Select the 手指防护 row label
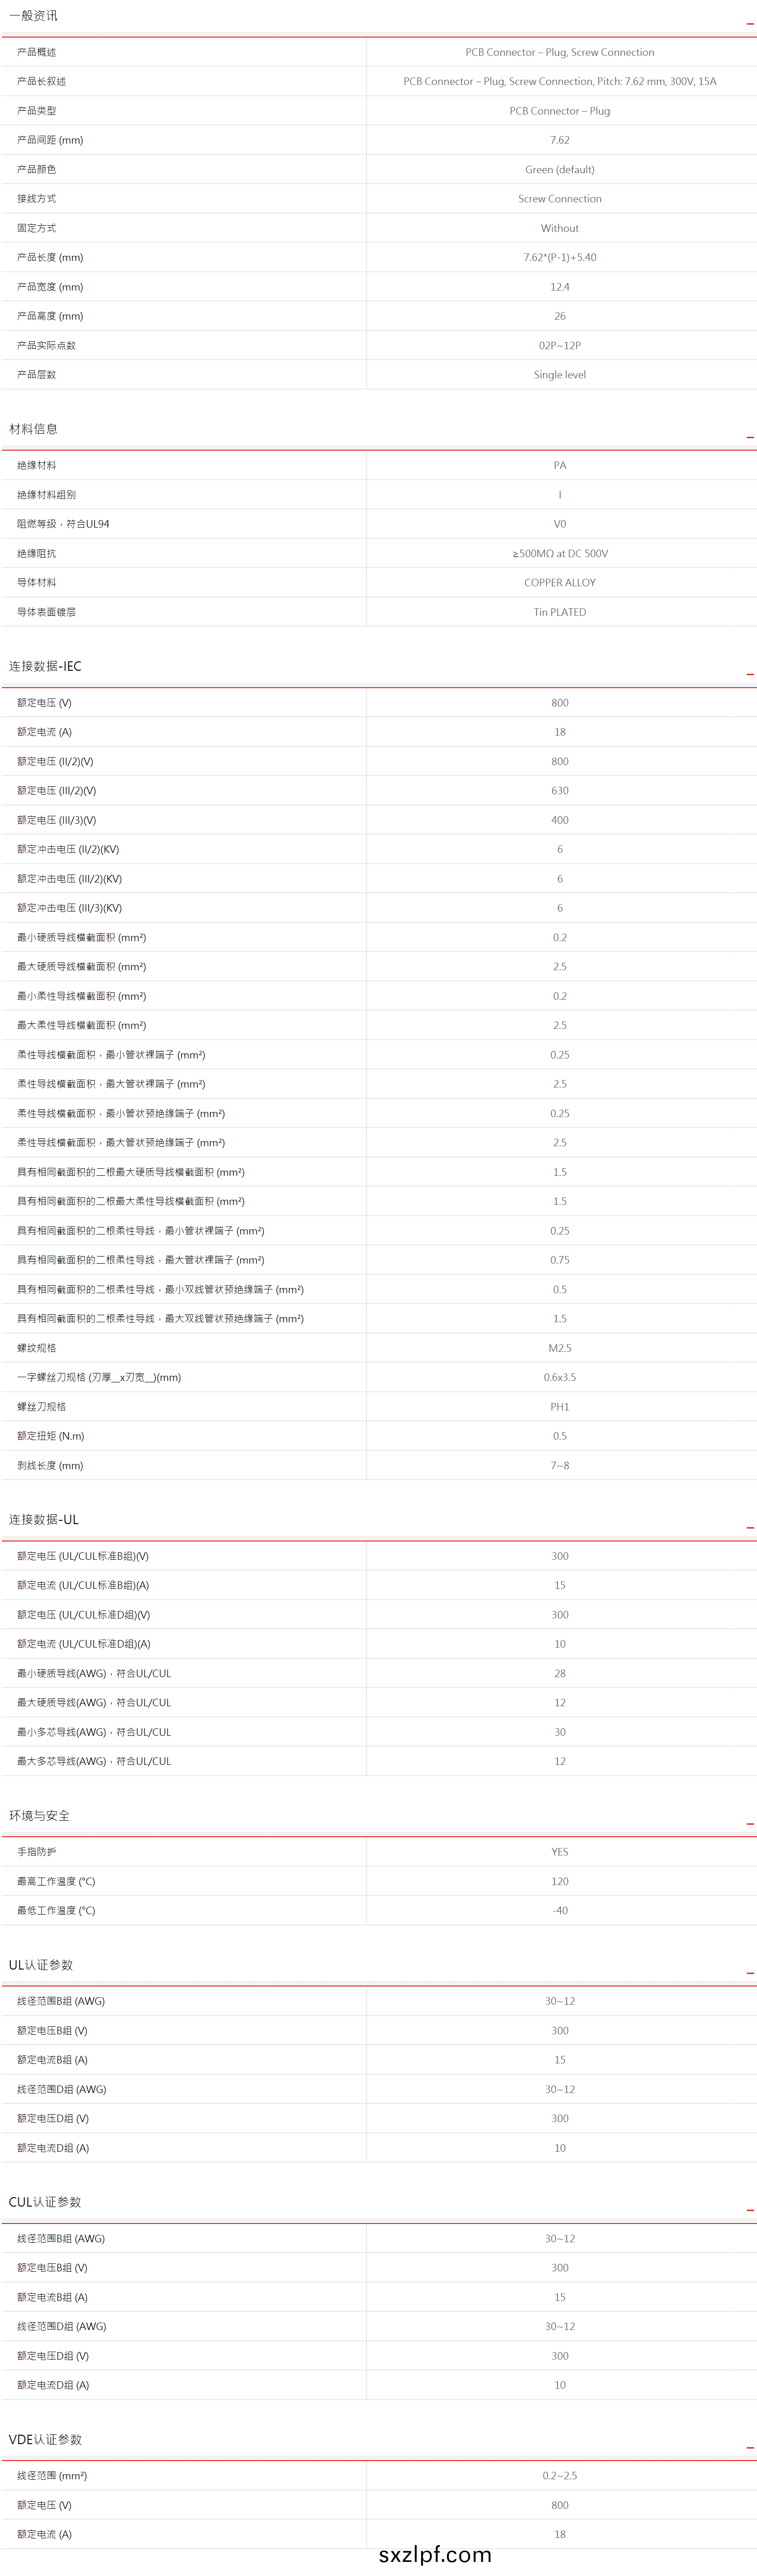 click(36, 1852)
